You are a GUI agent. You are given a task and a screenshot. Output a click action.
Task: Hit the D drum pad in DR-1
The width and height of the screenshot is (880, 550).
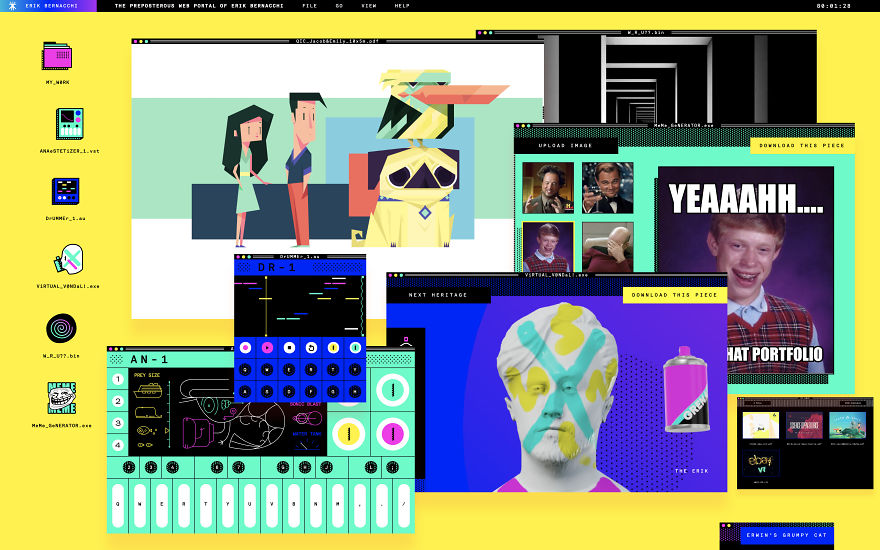(289, 391)
